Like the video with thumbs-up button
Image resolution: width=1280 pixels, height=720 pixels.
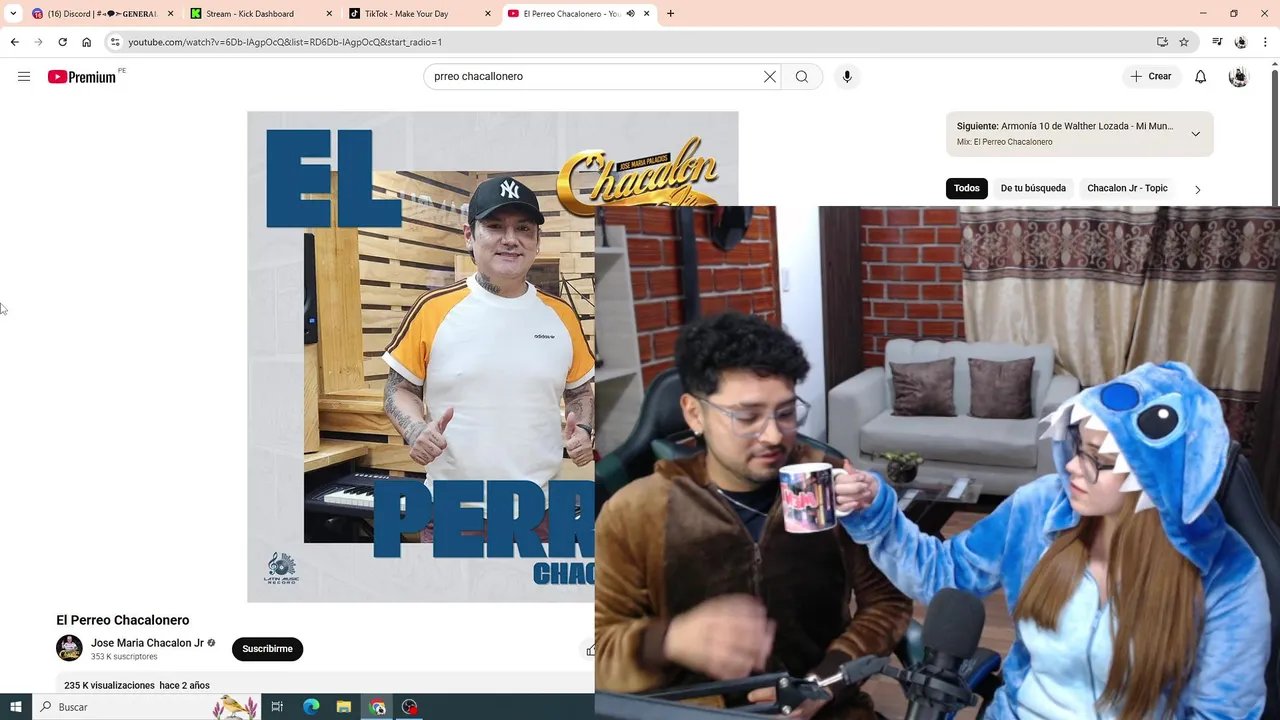pyautogui.click(x=590, y=650)
